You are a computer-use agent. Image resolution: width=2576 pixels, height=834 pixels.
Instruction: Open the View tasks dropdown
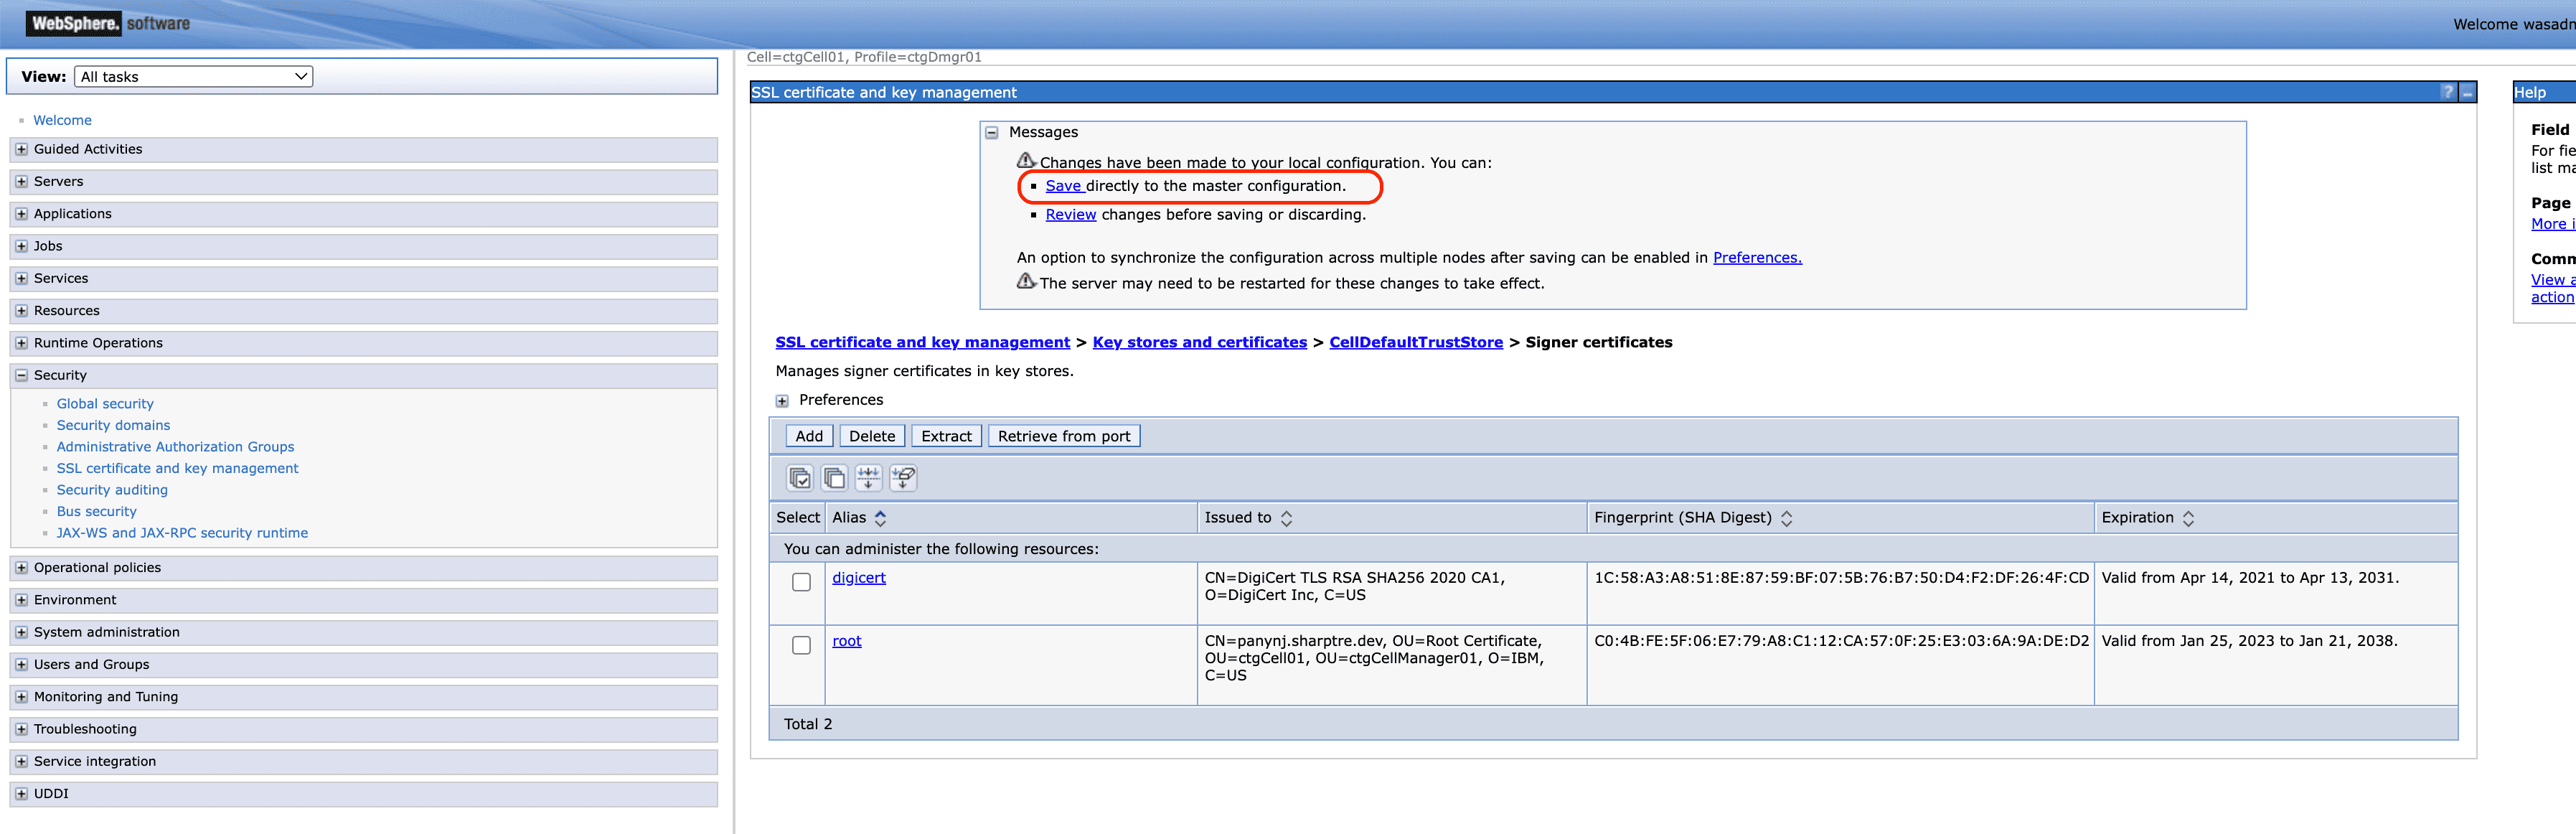click(x=194, y=76)
